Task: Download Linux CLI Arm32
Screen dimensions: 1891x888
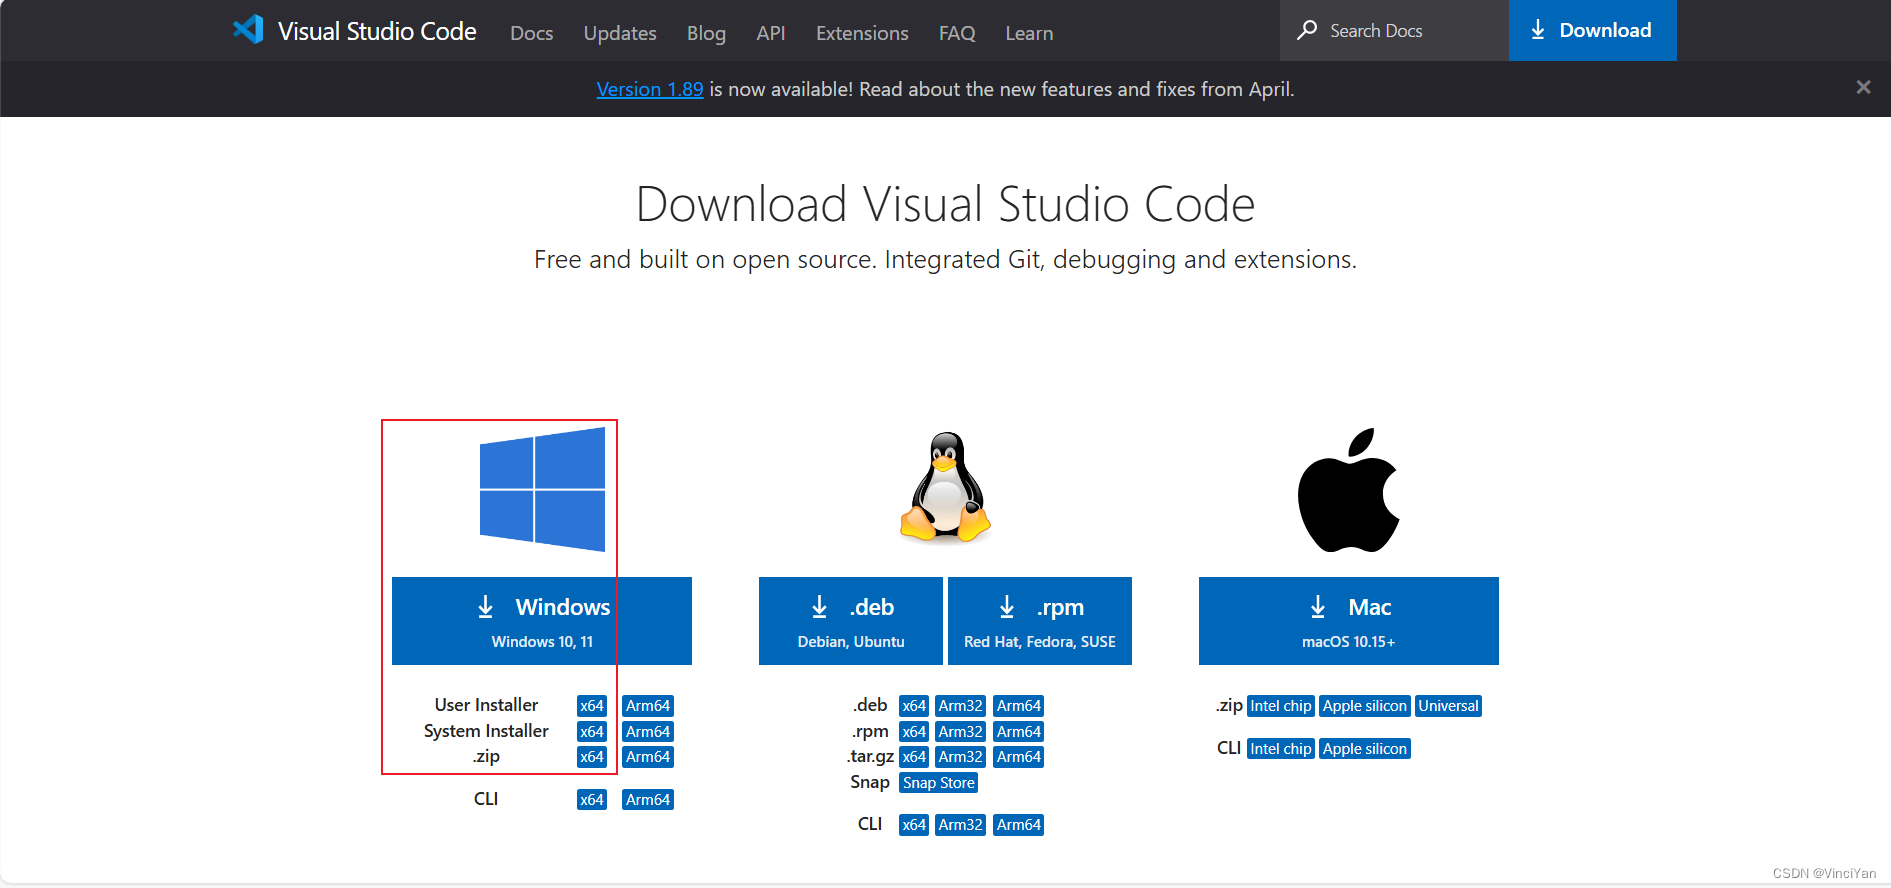Action: click(x=961, y=825)
